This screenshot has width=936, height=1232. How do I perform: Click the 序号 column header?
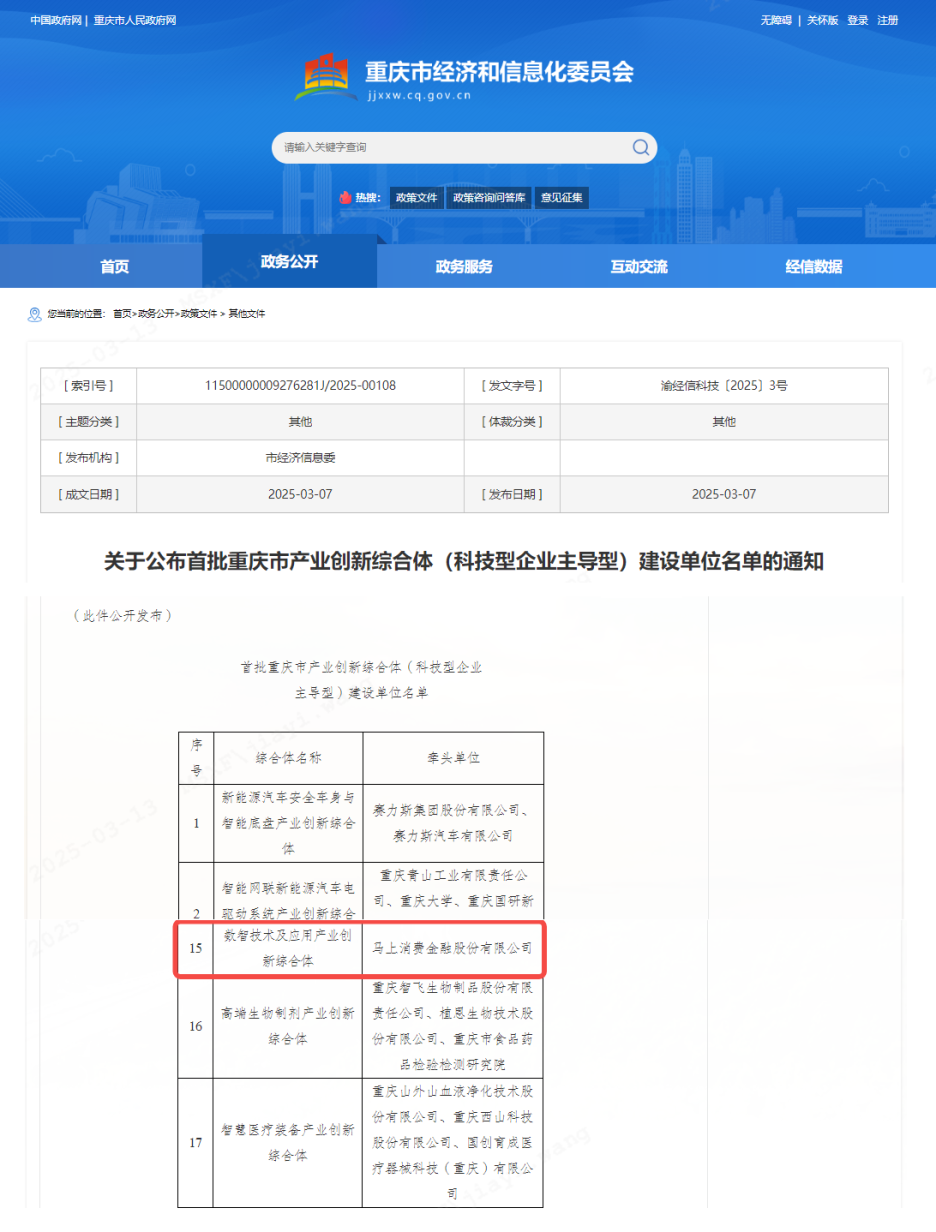click(x=196, y=758)
